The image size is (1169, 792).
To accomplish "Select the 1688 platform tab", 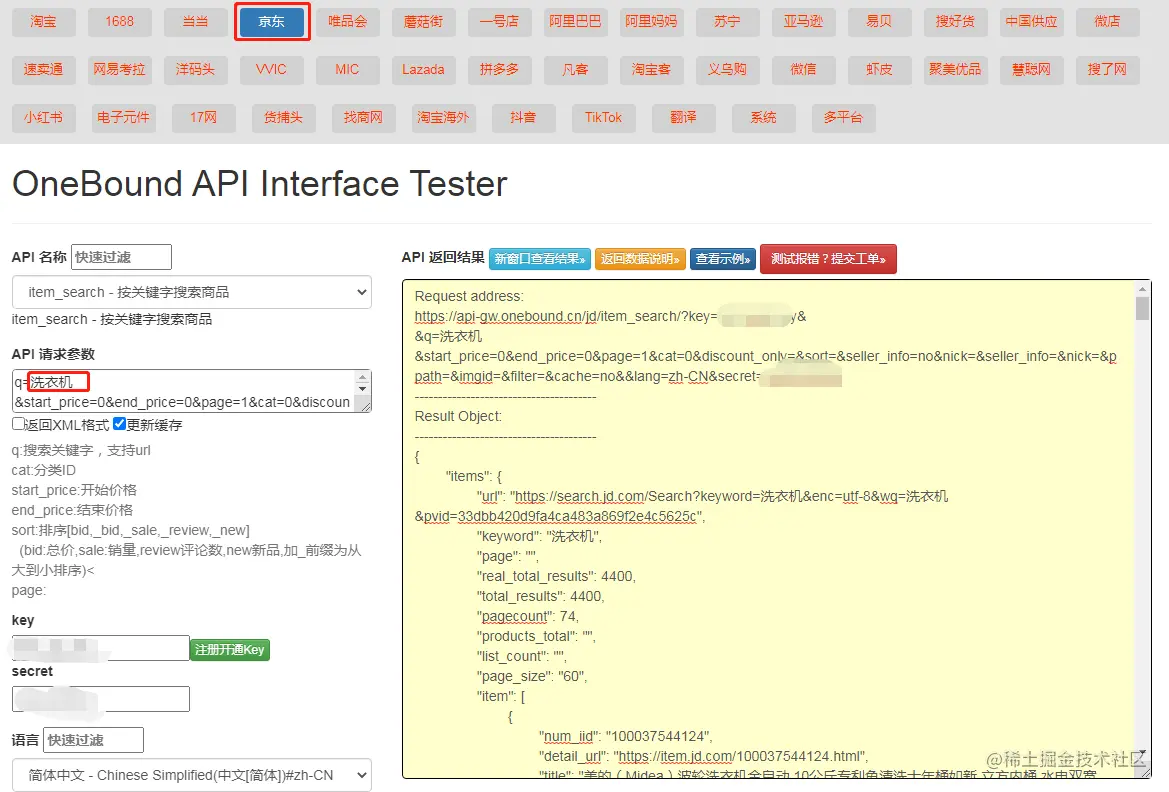I will [x=119, y=22].
